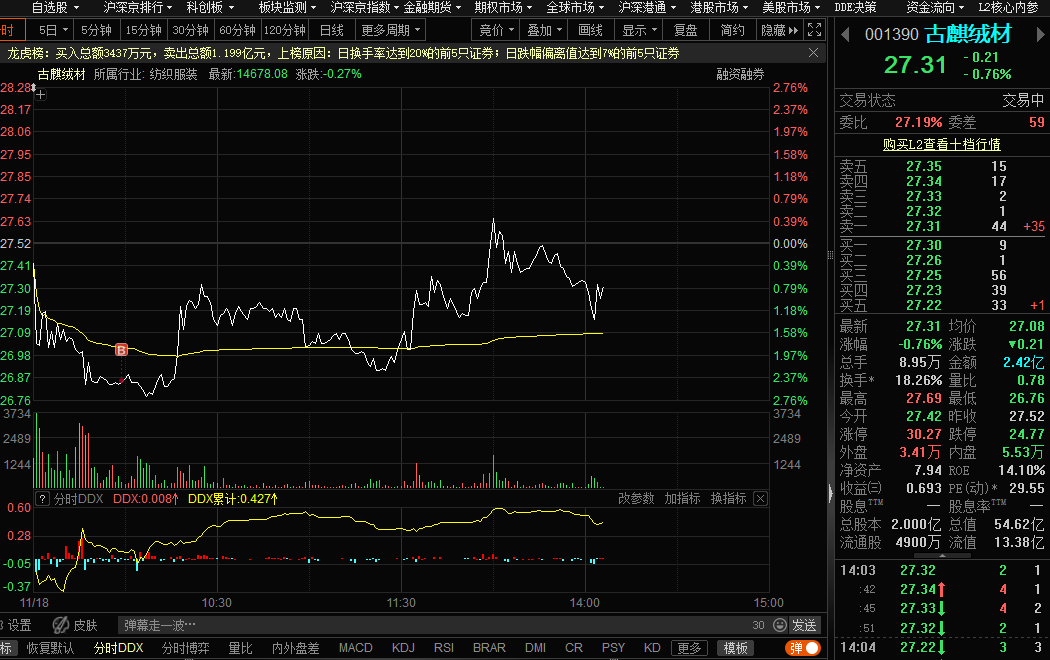Click the red B buy marker on chart
1050x660 pixels.
121,349
